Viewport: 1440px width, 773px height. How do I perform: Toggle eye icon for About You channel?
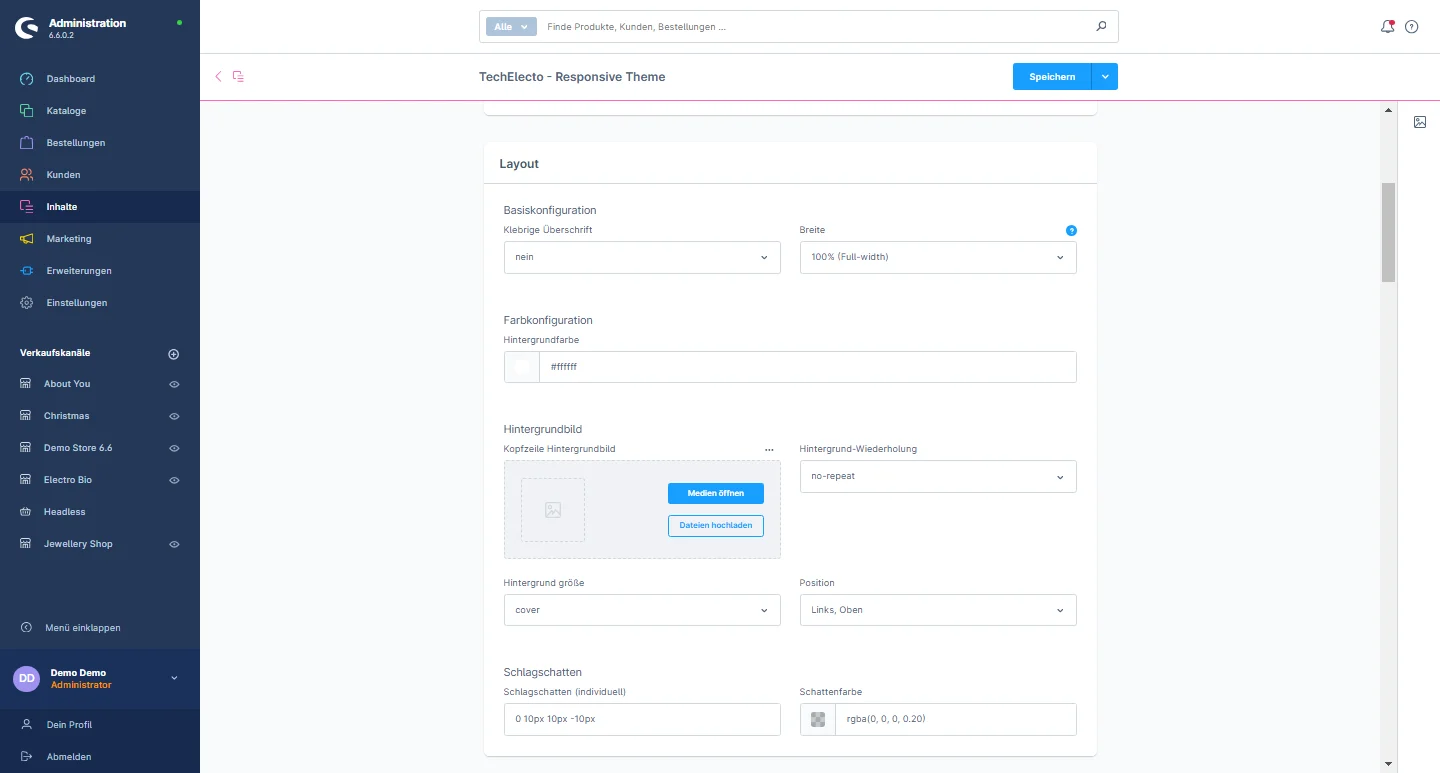click(174, 384)
